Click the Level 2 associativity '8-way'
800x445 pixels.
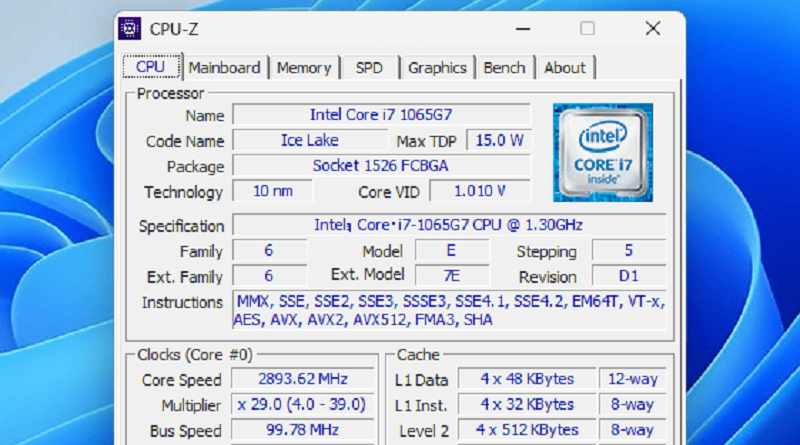coord(633,430)
